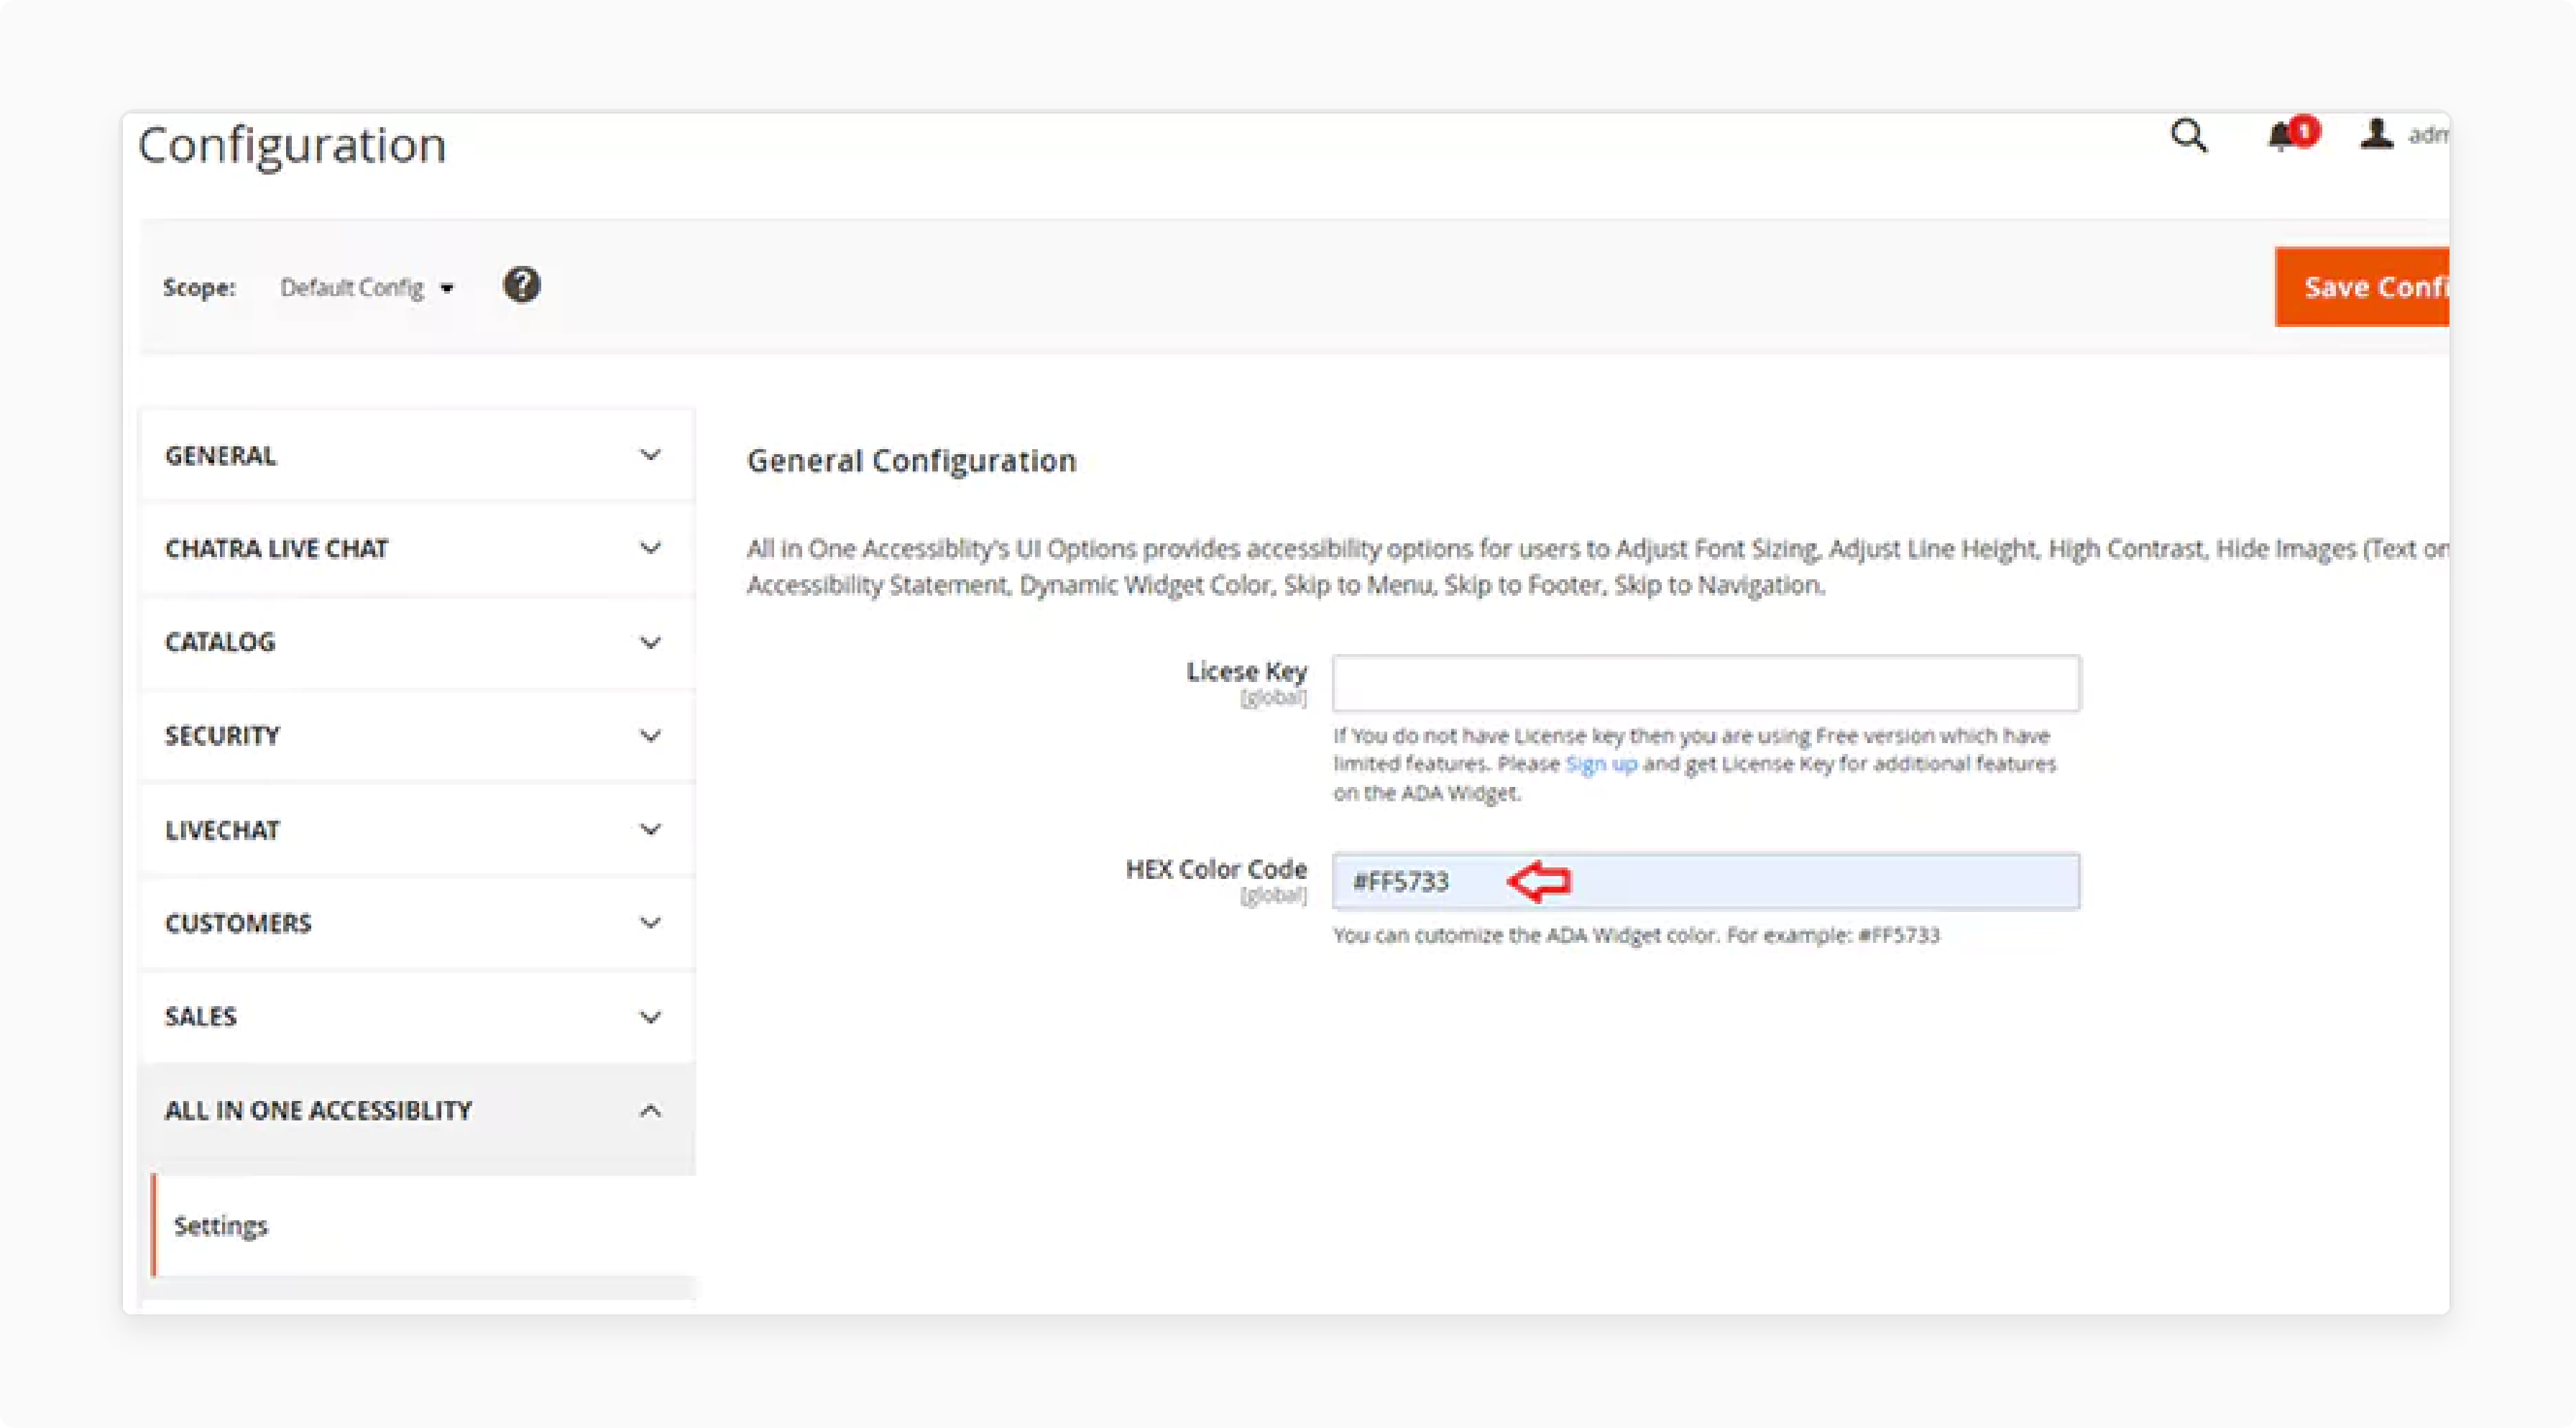
Task: Click the HEX Color Code label
Action: click(x=1216, y=869)
